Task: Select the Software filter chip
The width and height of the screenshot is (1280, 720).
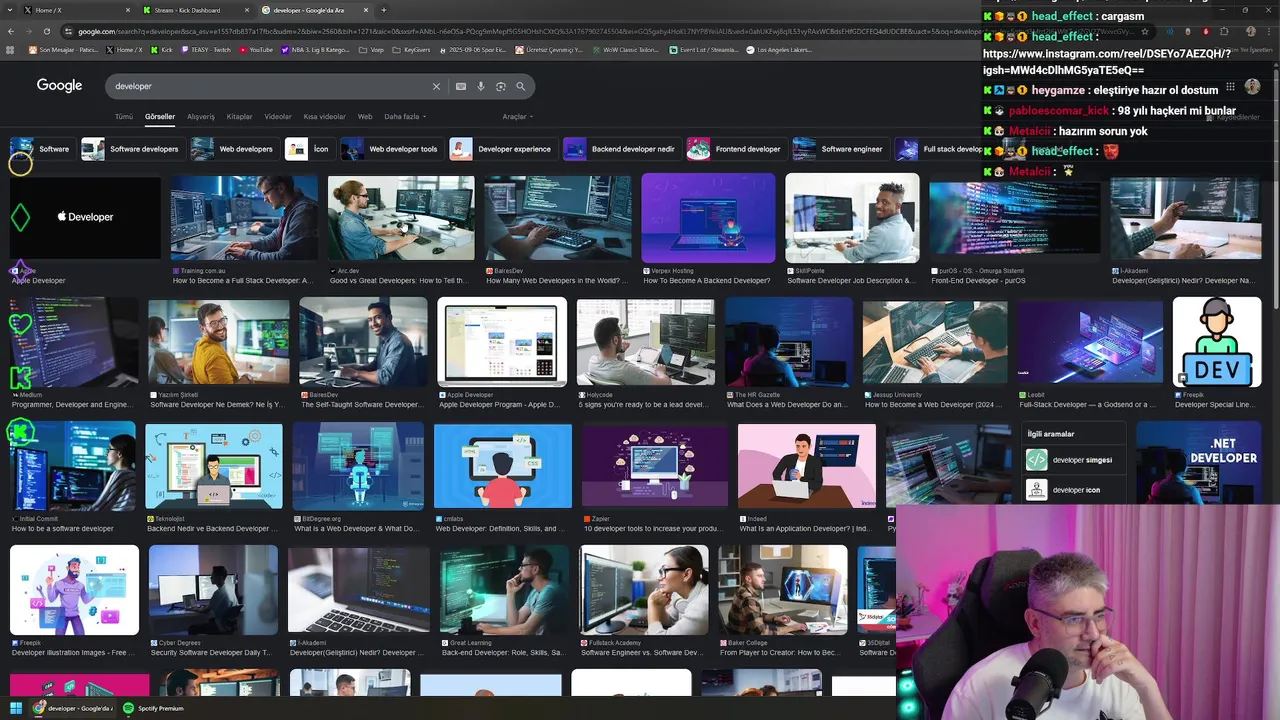Action: click(41, 149)
